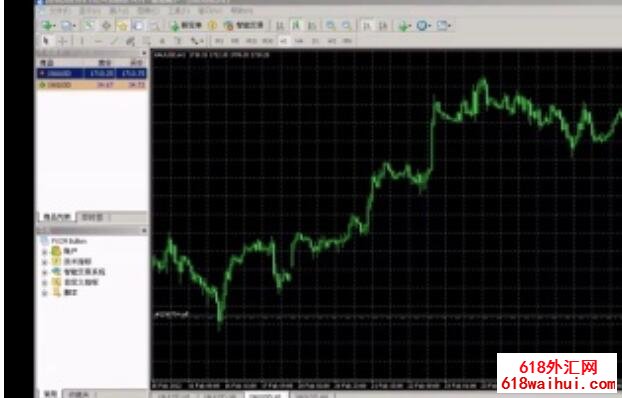
Task: Click the New Order button
Action: (186, 26)
